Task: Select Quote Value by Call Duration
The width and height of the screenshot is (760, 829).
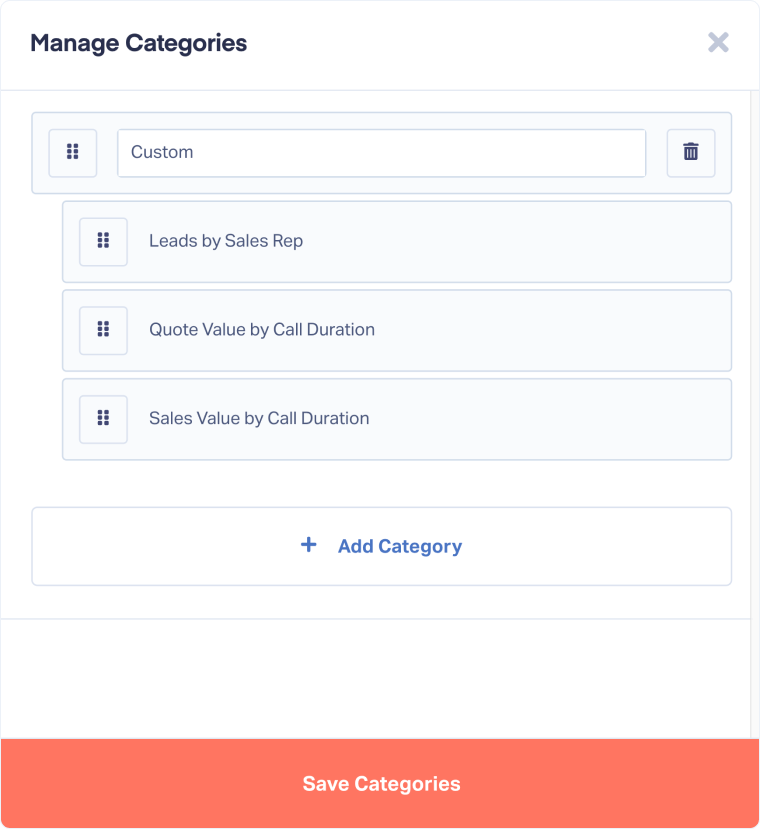Action: (x=396, y=330)
